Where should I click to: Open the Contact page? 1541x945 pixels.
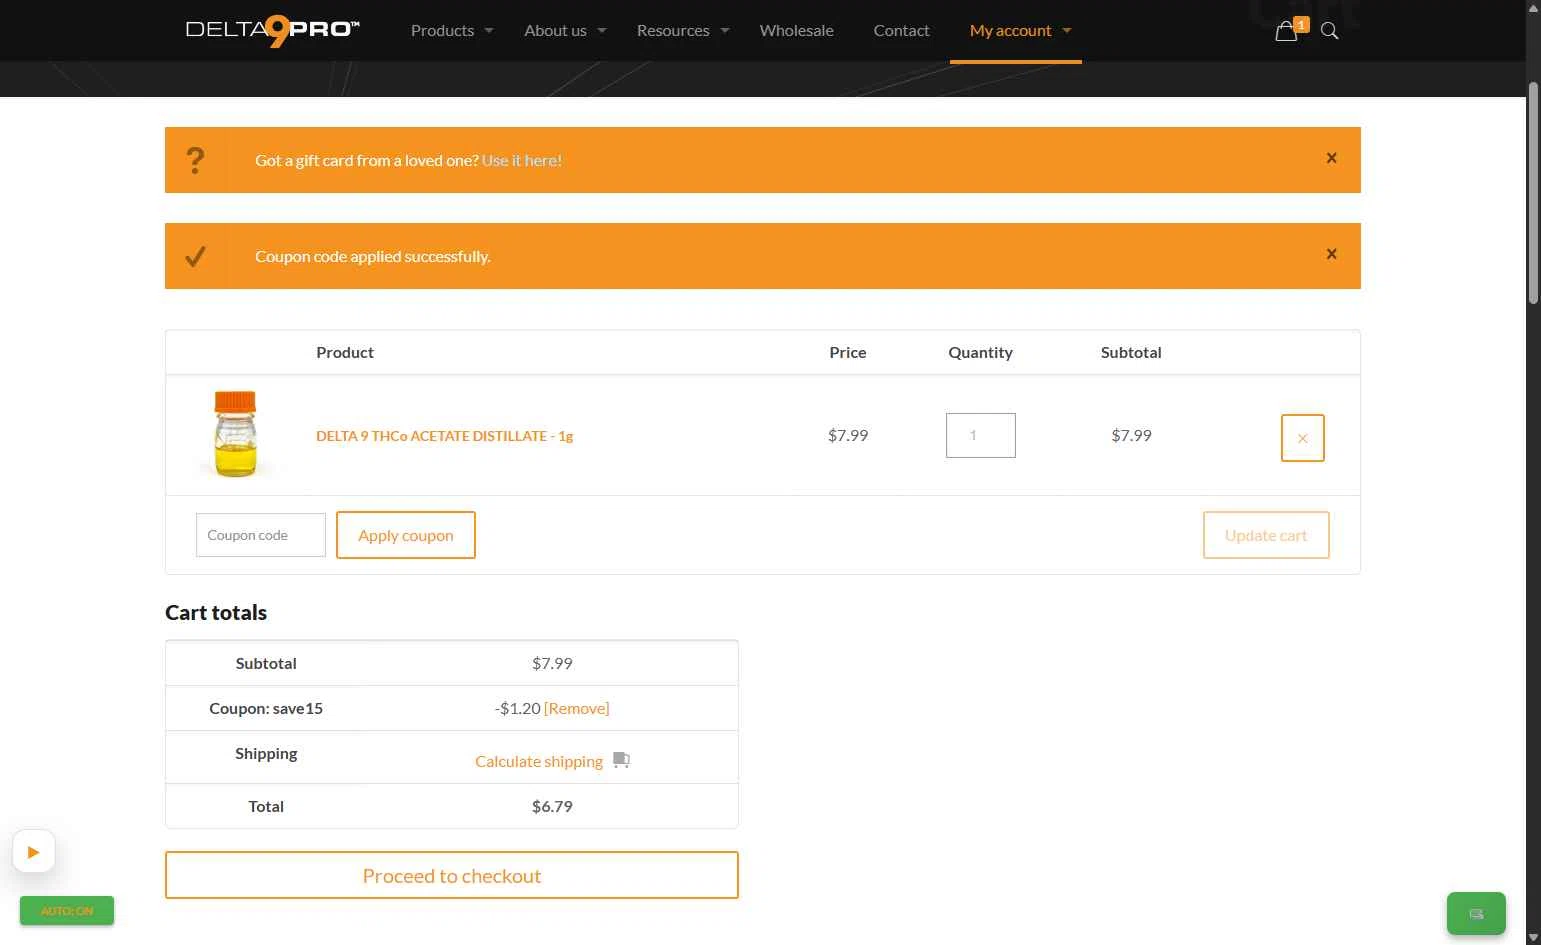click(x=901, y=31)
